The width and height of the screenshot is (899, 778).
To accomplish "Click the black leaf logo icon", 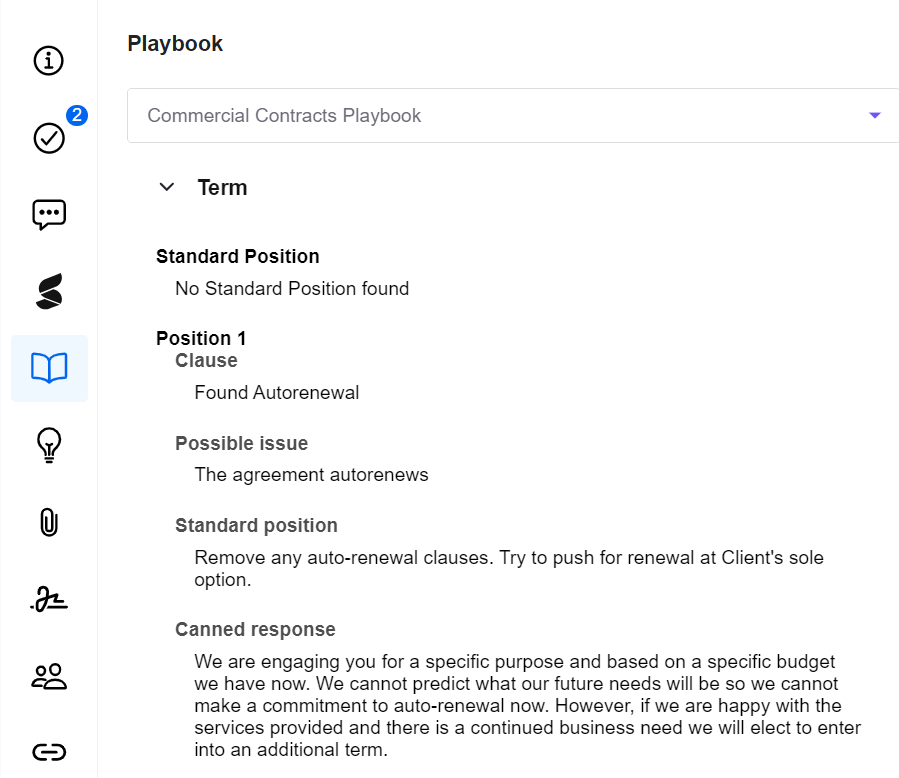I will 49,291.
